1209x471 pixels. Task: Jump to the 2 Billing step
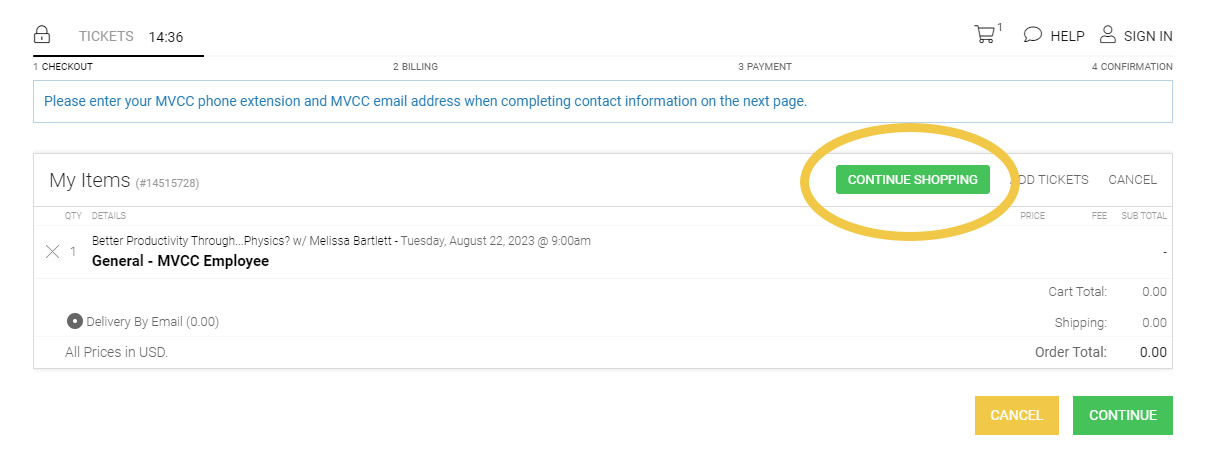coord(415,67)
